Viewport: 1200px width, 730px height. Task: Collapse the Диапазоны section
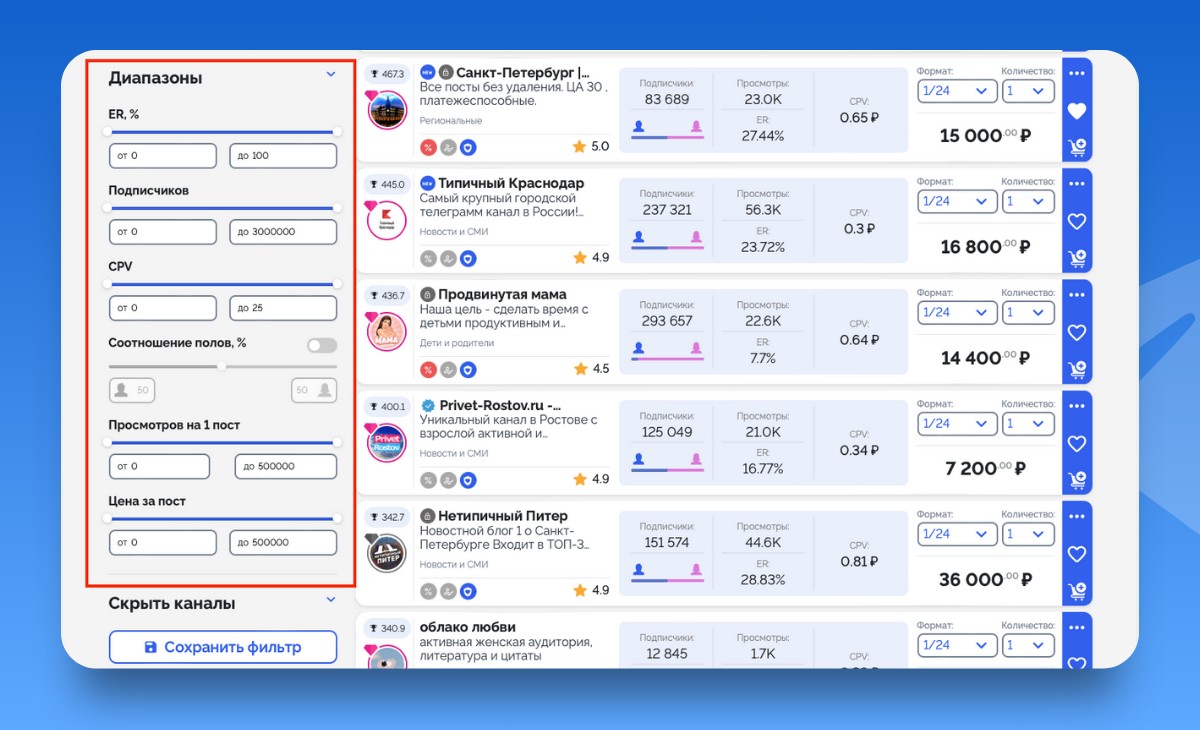coord(331,74)
